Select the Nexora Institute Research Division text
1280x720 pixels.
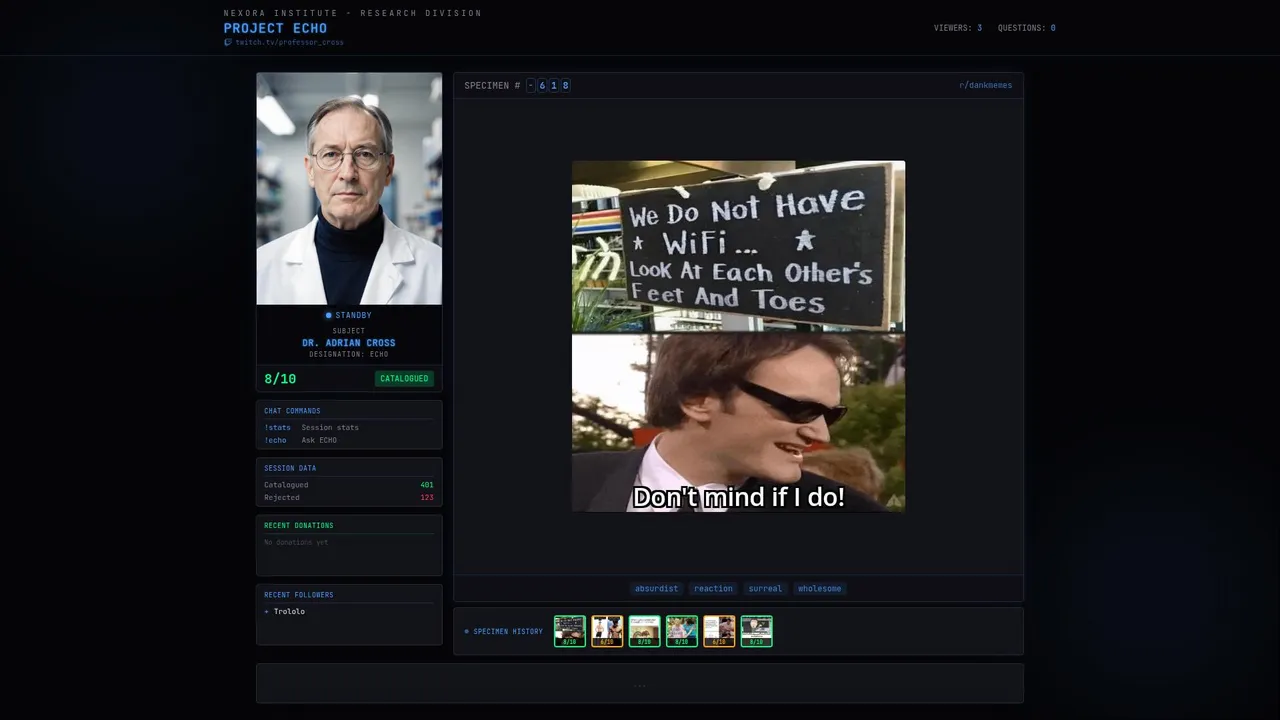pyautogui.click(x=352, y=13)
